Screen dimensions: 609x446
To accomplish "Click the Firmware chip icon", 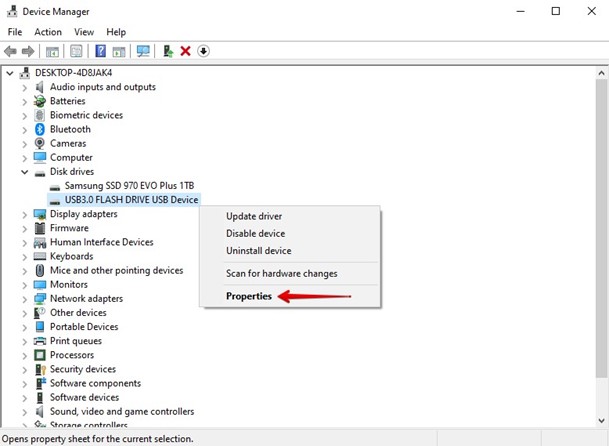I will (40, 228).
